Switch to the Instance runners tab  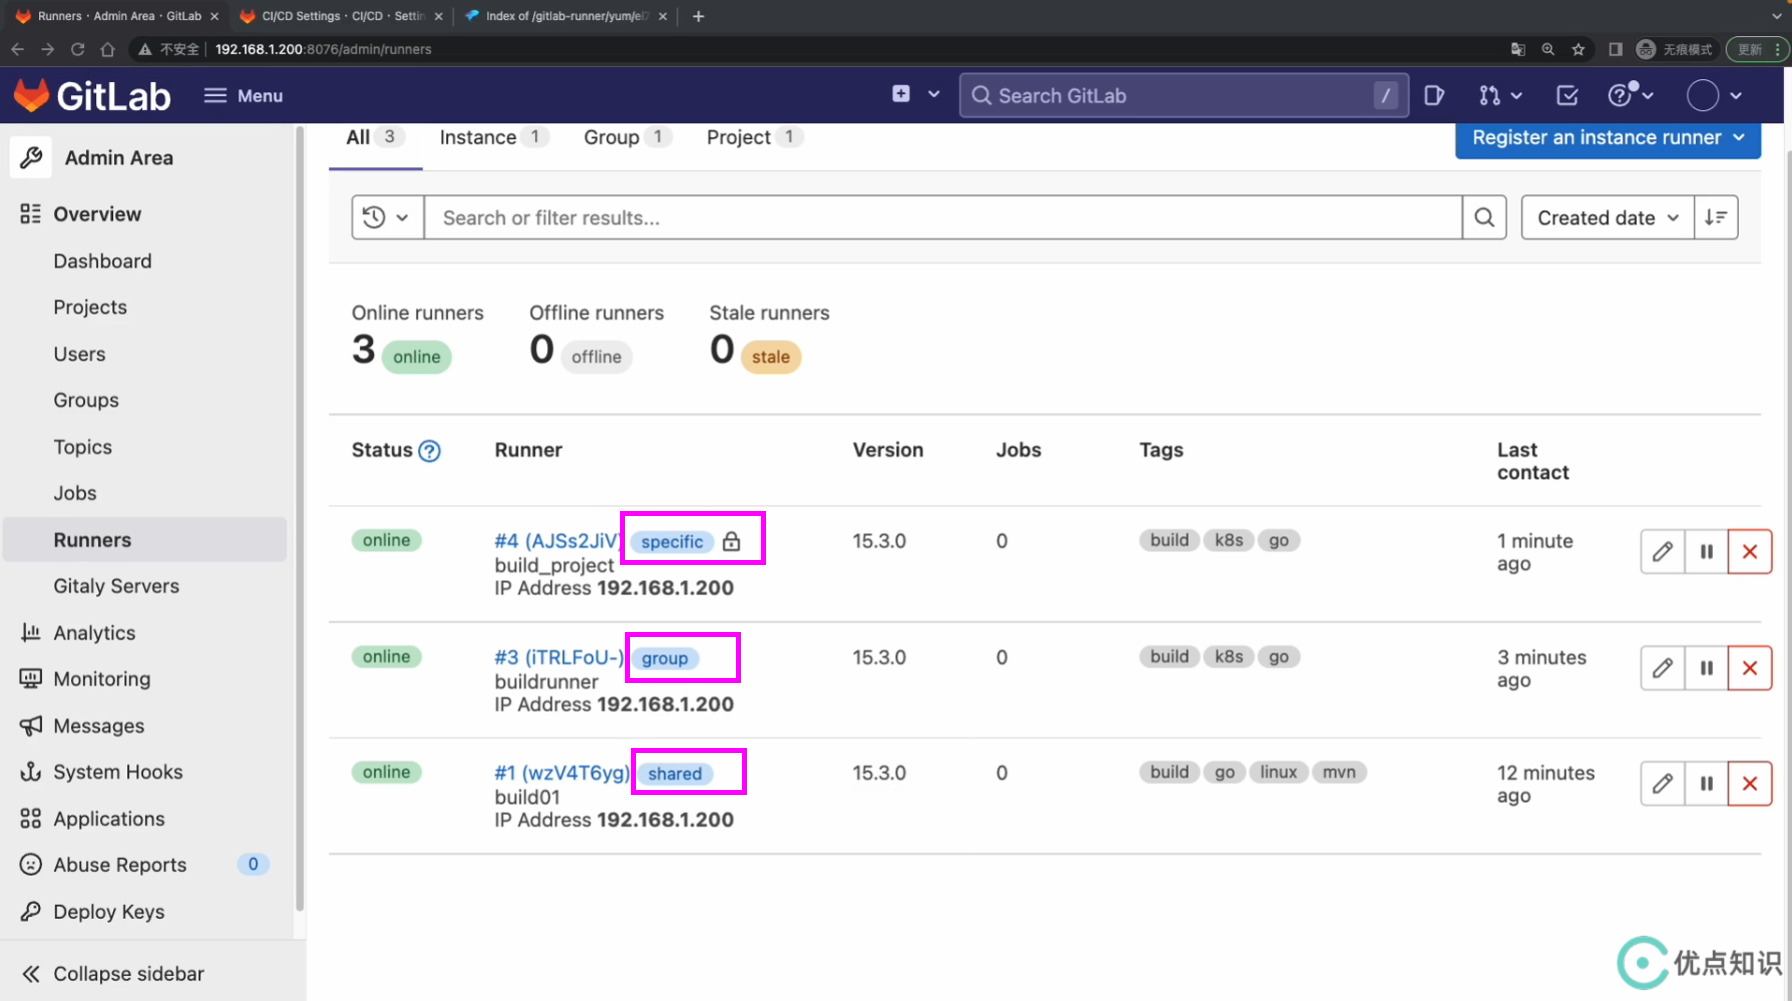click(494, 138)
